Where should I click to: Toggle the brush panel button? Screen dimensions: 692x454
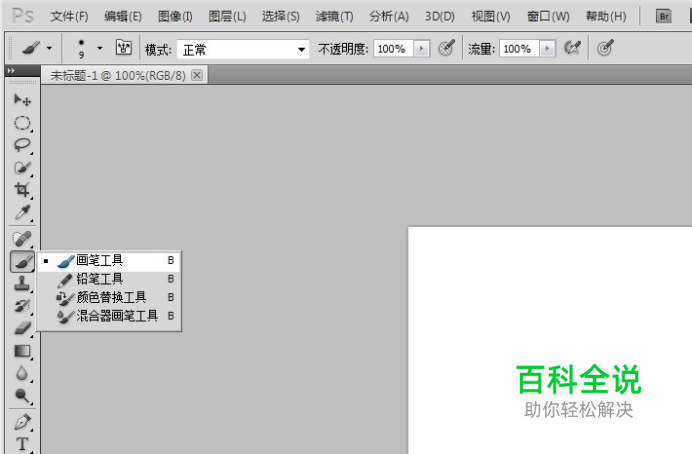coord(124,47)
